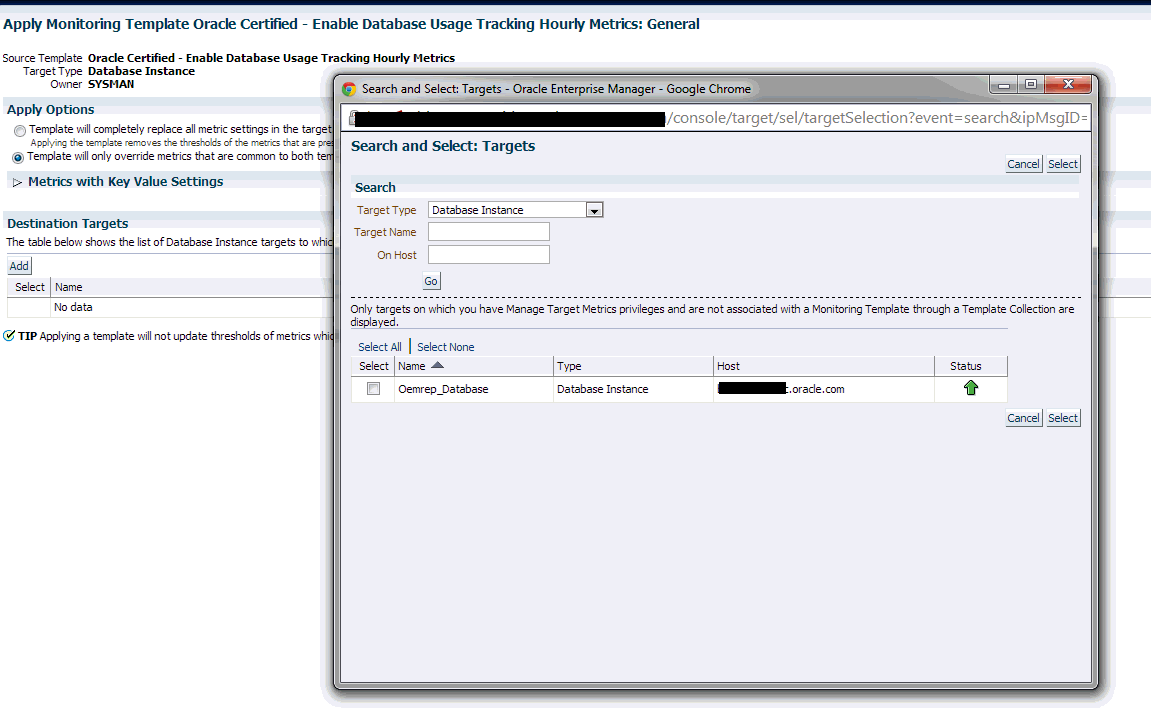The height and width of the screenshot is (719, 1151).
Task: Focus the On Host input field
Action: coord(489,255)
